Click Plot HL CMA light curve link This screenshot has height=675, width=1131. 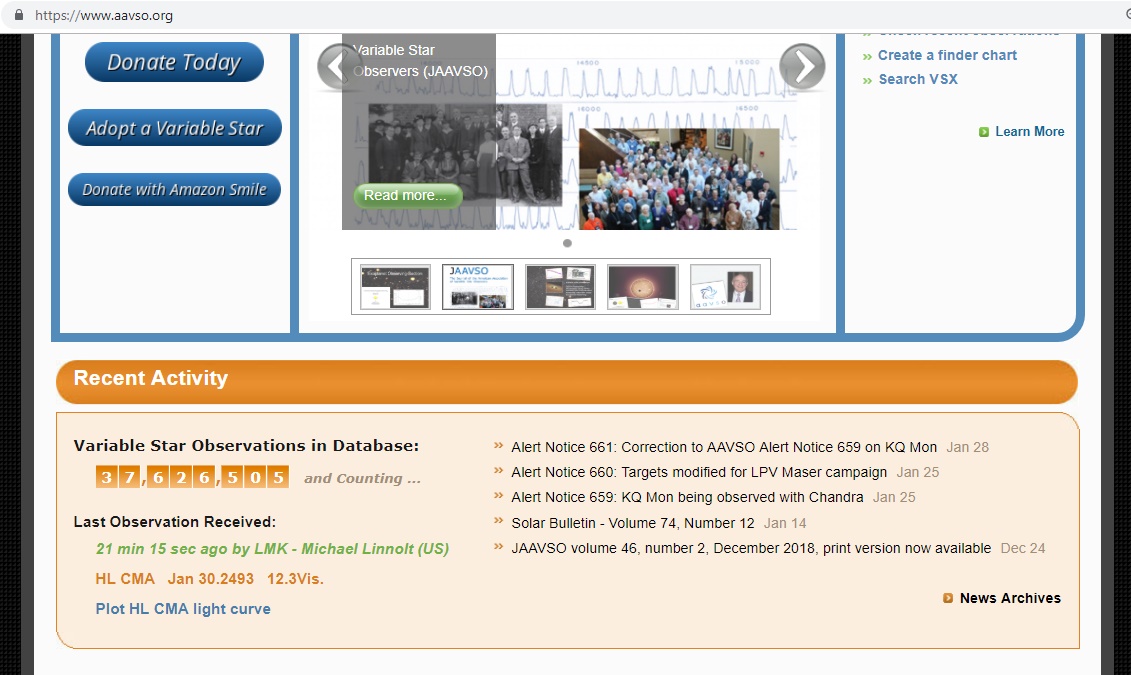(183, 609)
